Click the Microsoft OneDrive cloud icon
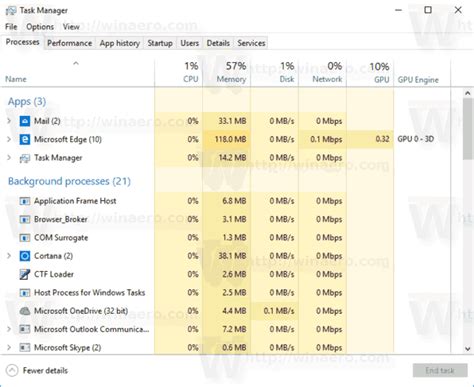This screenshot has height=387, width=474. point(25,311)
